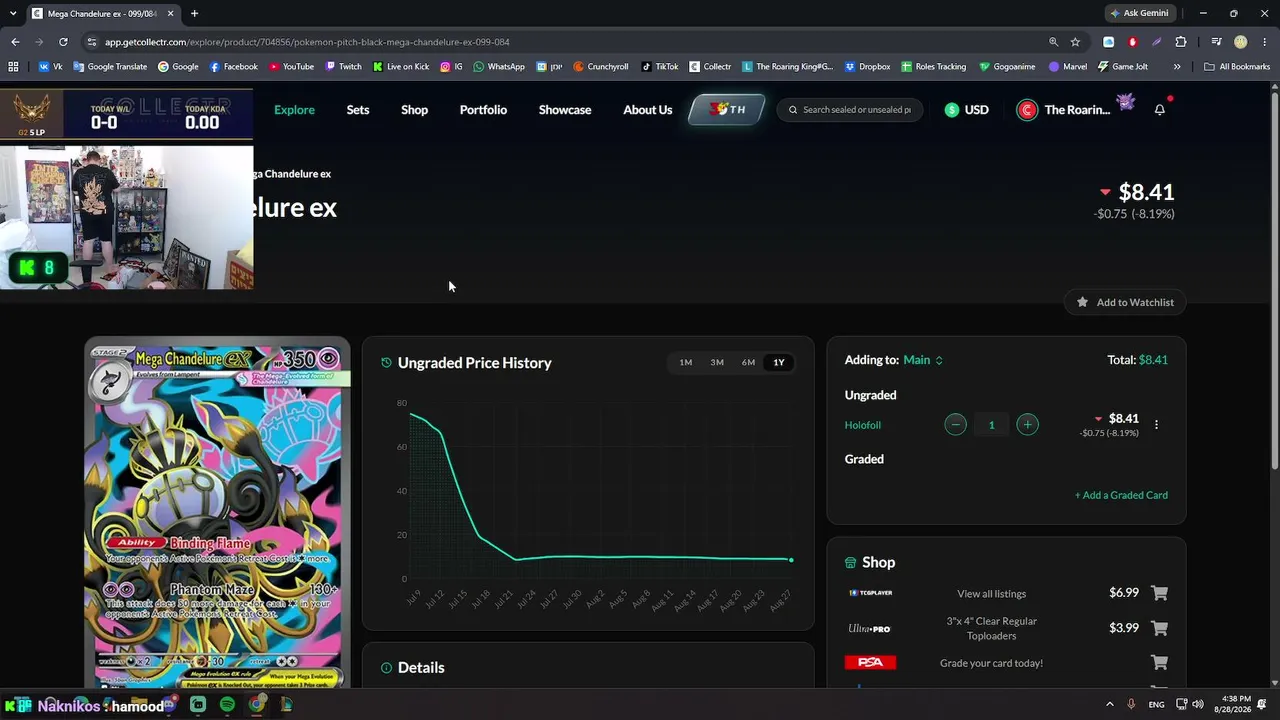Open the Dropbox bookmark
This screenshot has width=1280, height=720.
point(867,67)
